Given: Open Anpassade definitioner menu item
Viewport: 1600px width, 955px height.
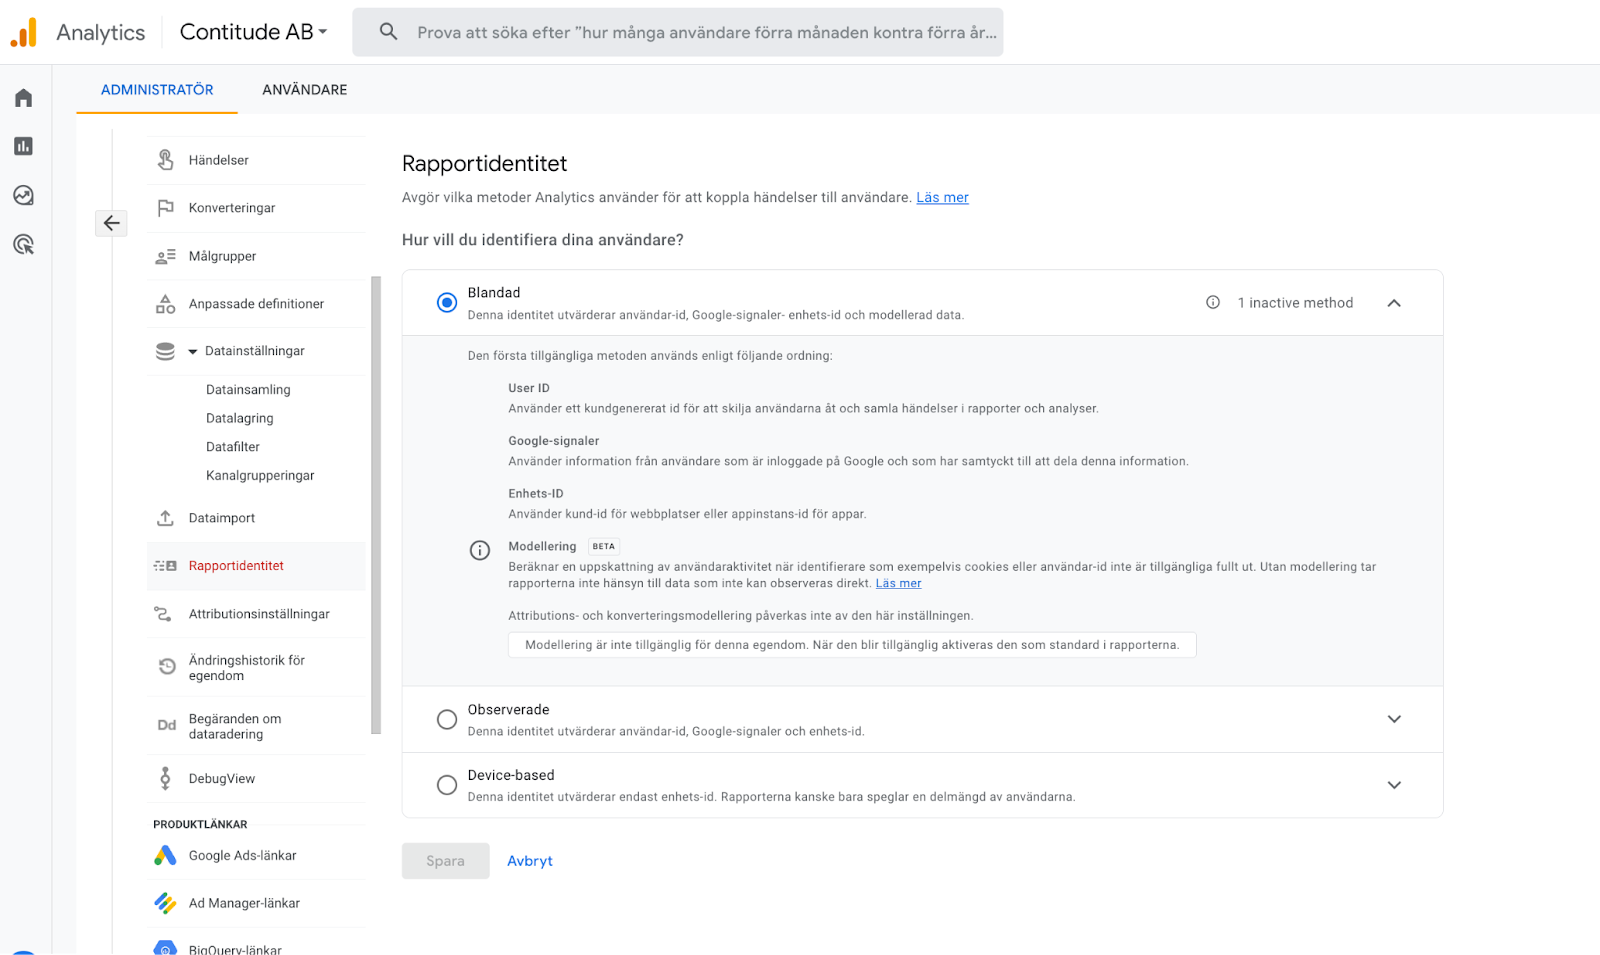Looking at the screenshot, I should click(x=256, y=304).
